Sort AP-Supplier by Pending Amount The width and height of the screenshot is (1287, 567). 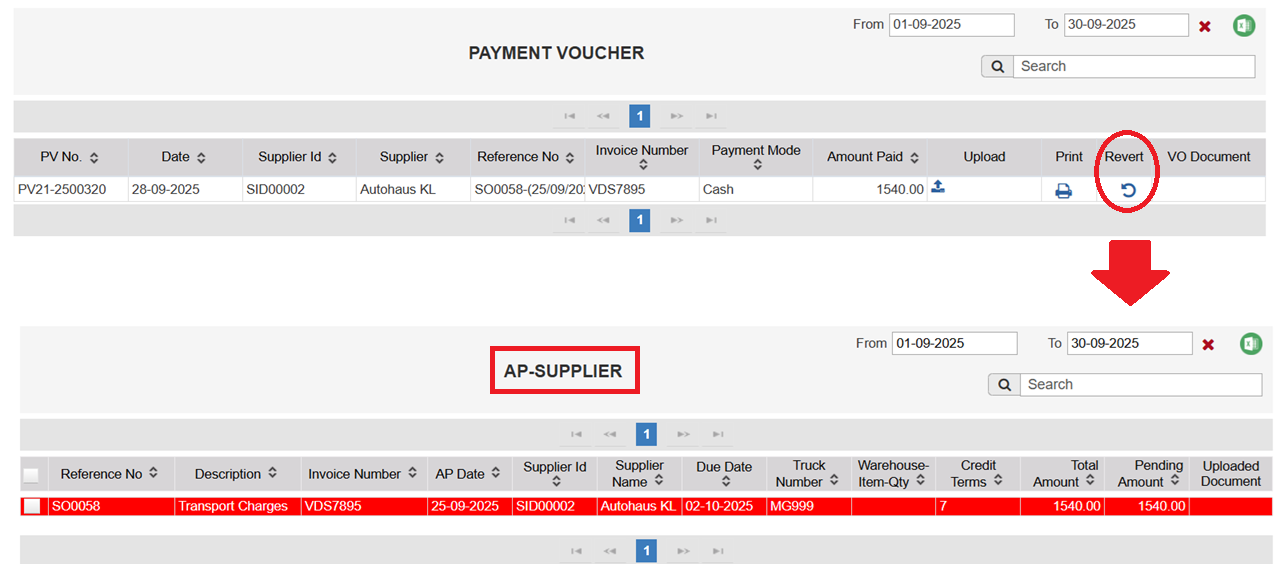click(1175, 481)
